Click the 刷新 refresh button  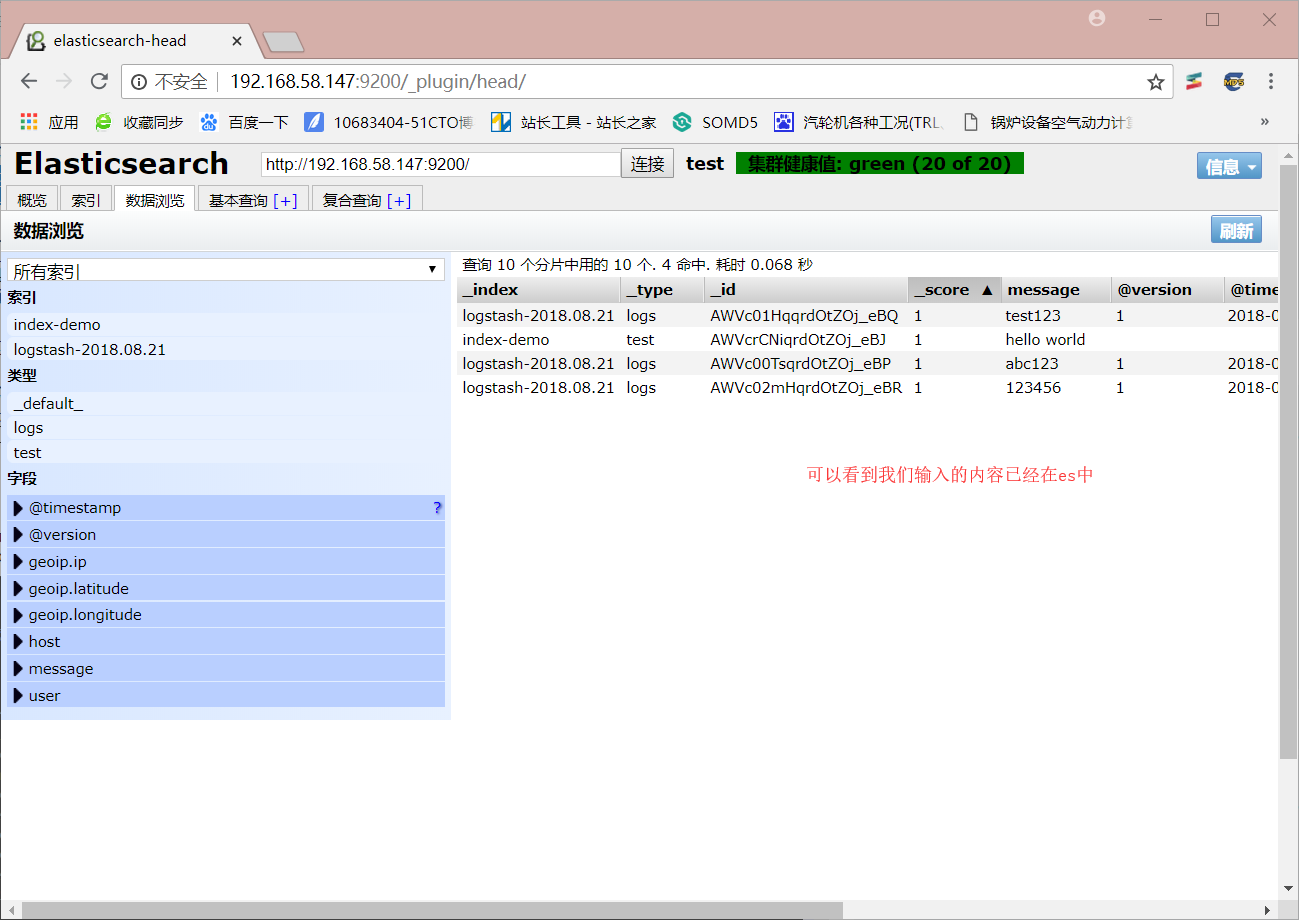(1236, 230)
